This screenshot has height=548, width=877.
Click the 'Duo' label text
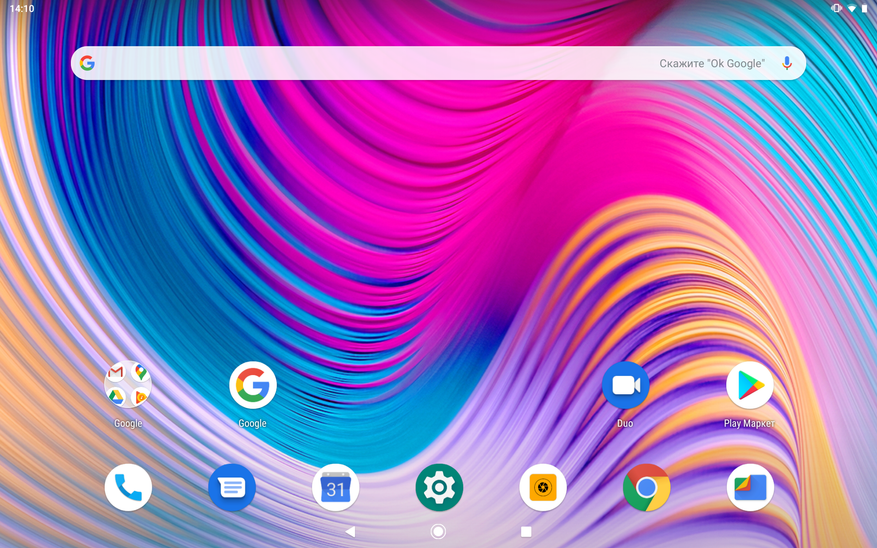tap(625, 423)
